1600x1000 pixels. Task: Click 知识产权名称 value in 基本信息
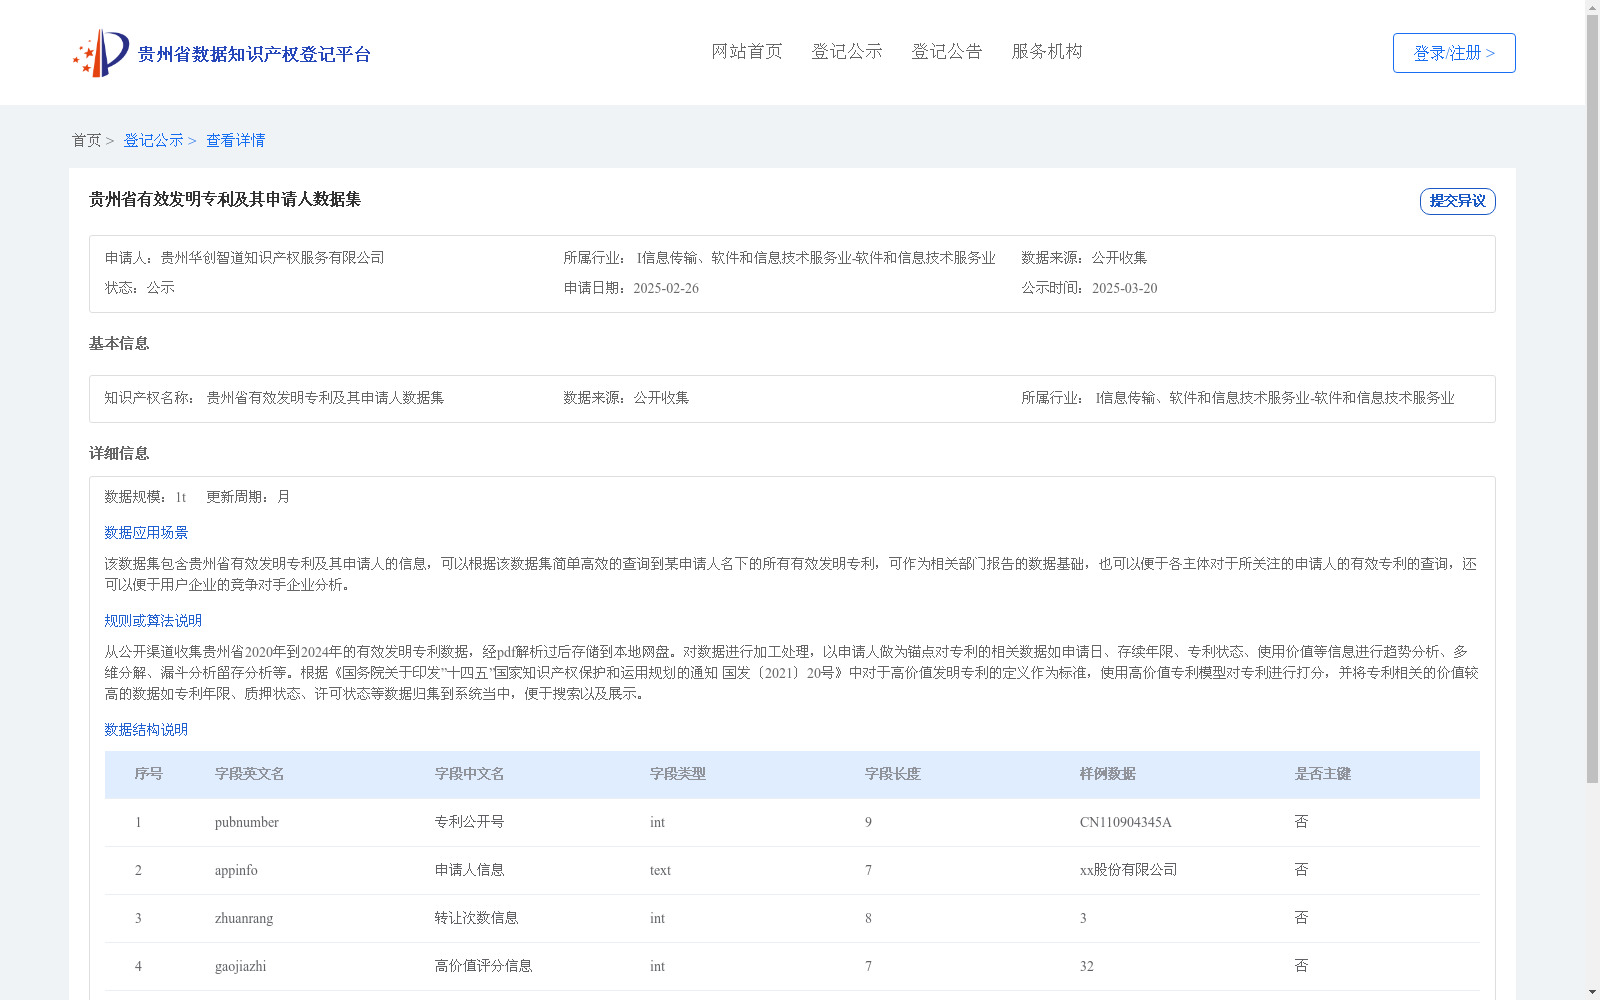[x=325, y=398]
